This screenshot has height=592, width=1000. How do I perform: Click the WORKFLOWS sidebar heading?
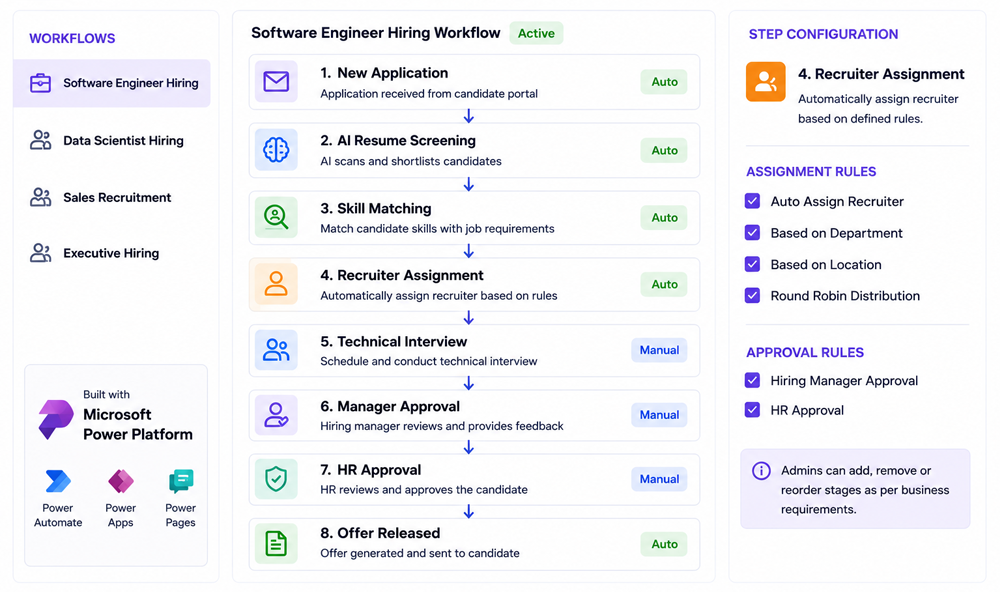72,38
